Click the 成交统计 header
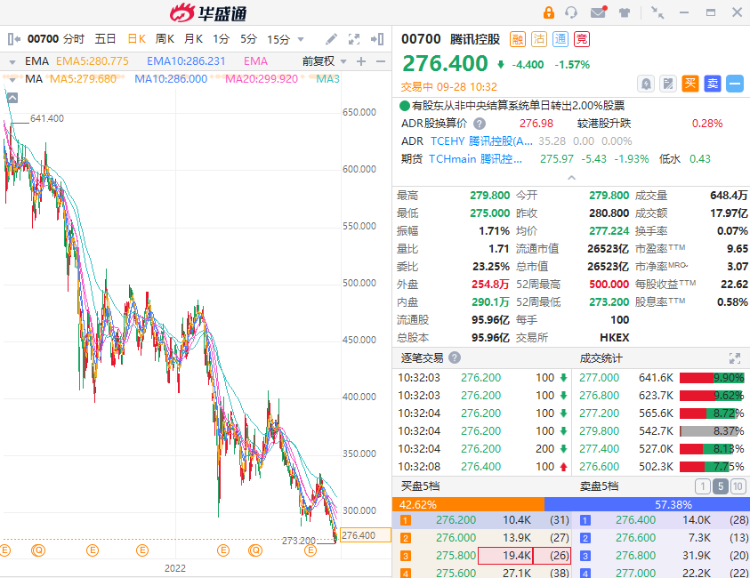750x578 pixels. [601, 358]
